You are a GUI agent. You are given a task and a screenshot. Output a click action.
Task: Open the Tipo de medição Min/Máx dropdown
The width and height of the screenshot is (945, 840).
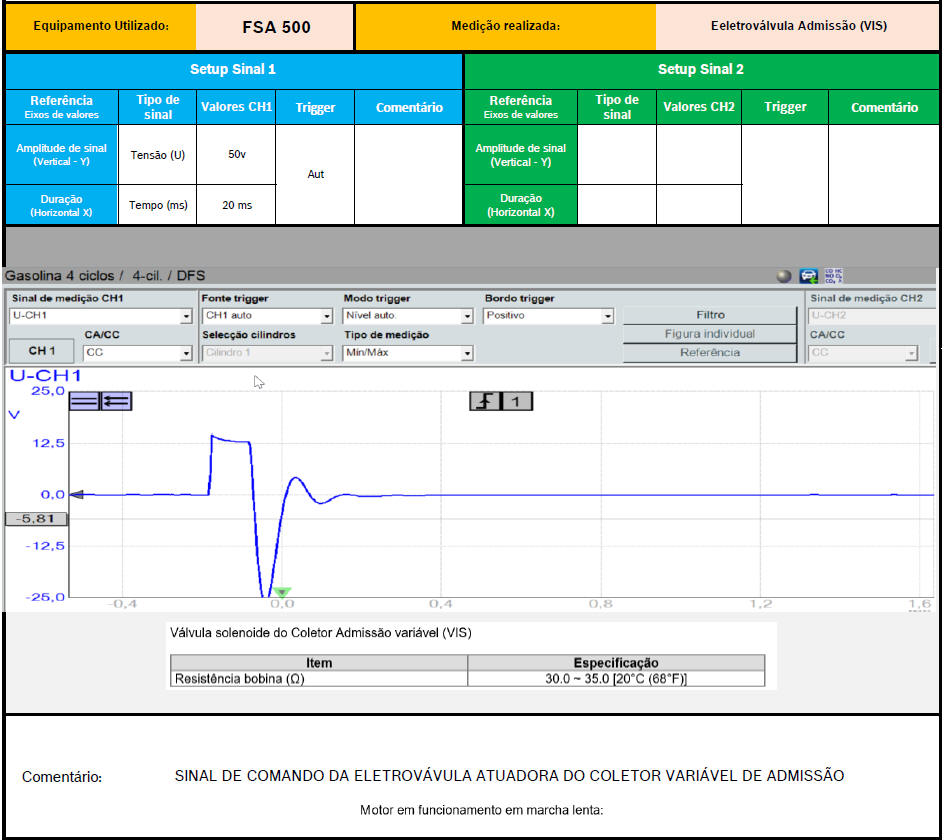pos(467,353)
